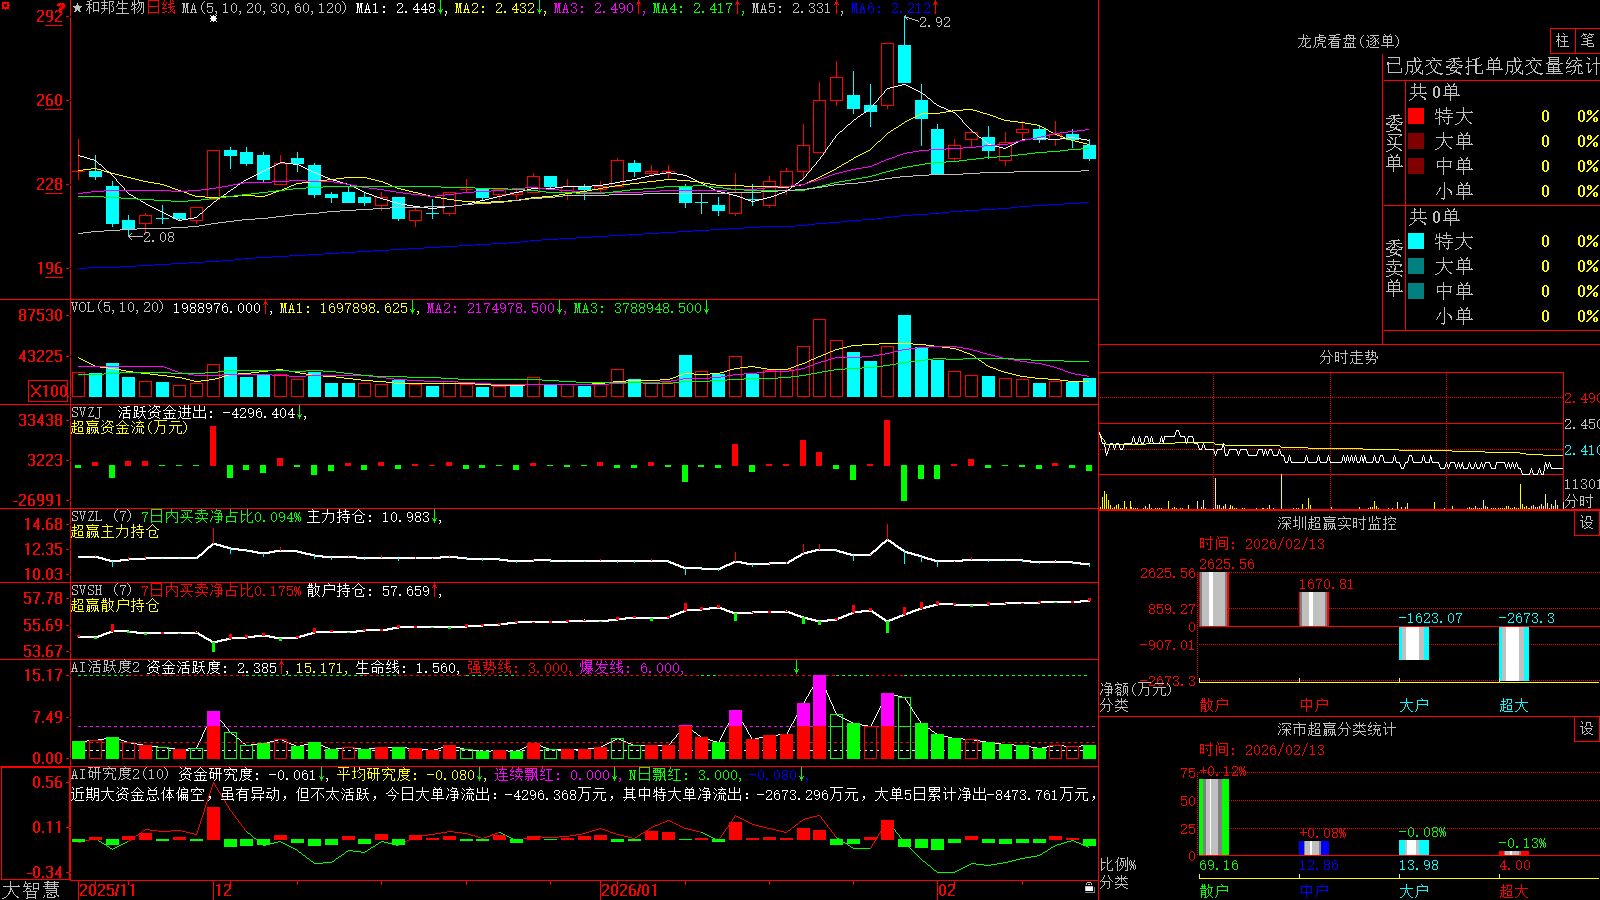Click the 深圳超赢实时监控 panel title
Viewport: 1600px width, 900px height.
click(x=1337, y=523)
